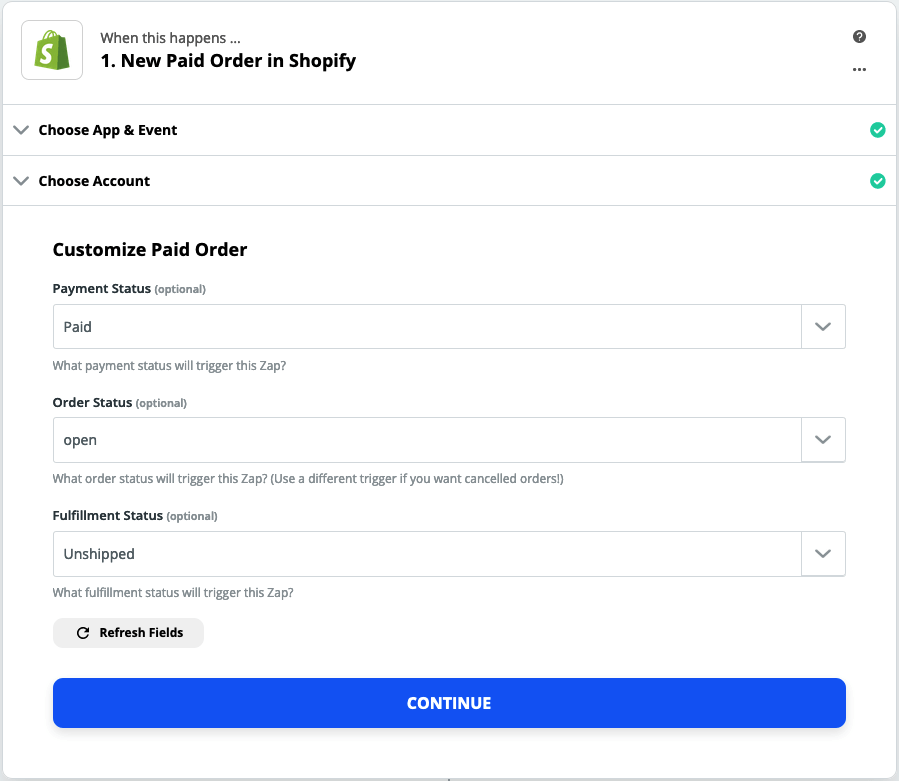The height and width of the screenshot is (781, 899).
Task: Expand the Choose Account section chevron
Action: coord(21,181)
